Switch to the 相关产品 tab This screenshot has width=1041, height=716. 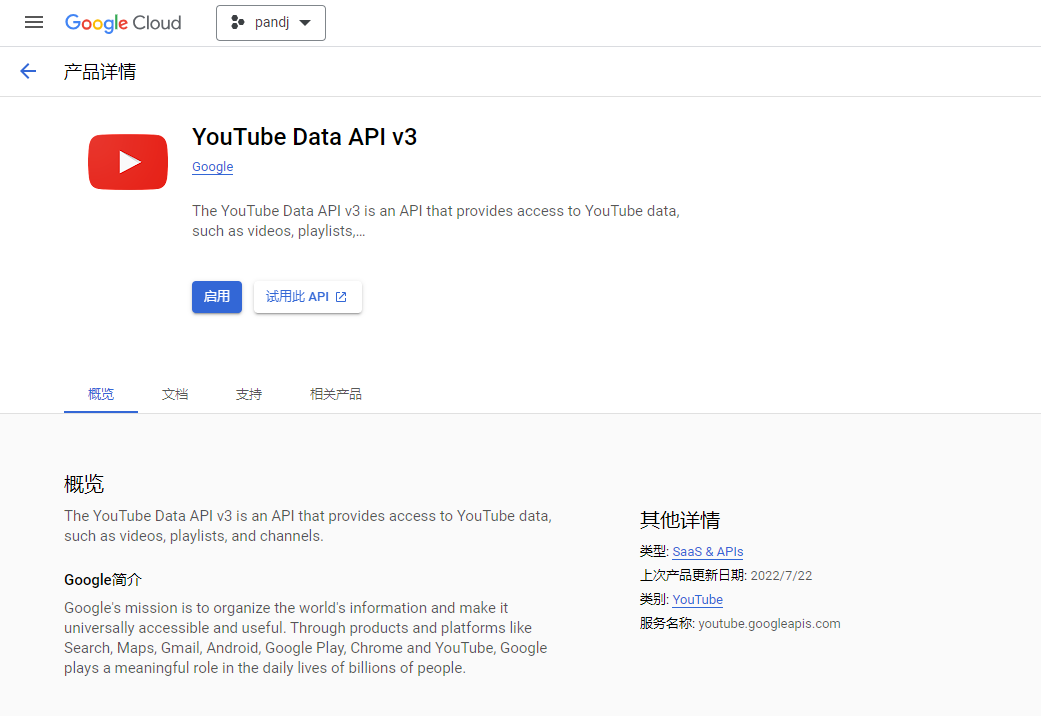tap(336, 394)
